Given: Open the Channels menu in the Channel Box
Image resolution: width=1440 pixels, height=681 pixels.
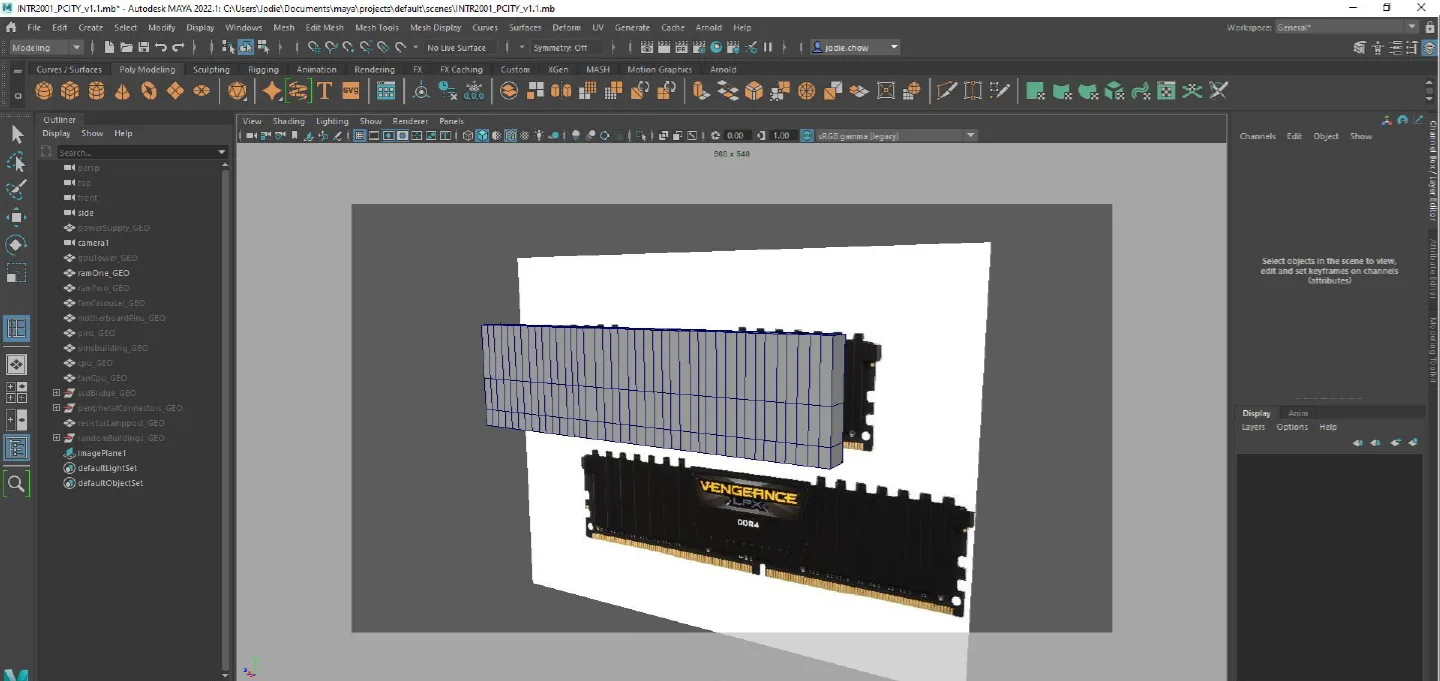Looking at the screenshot, I should pyautogui.click(x=1257, y=136).
